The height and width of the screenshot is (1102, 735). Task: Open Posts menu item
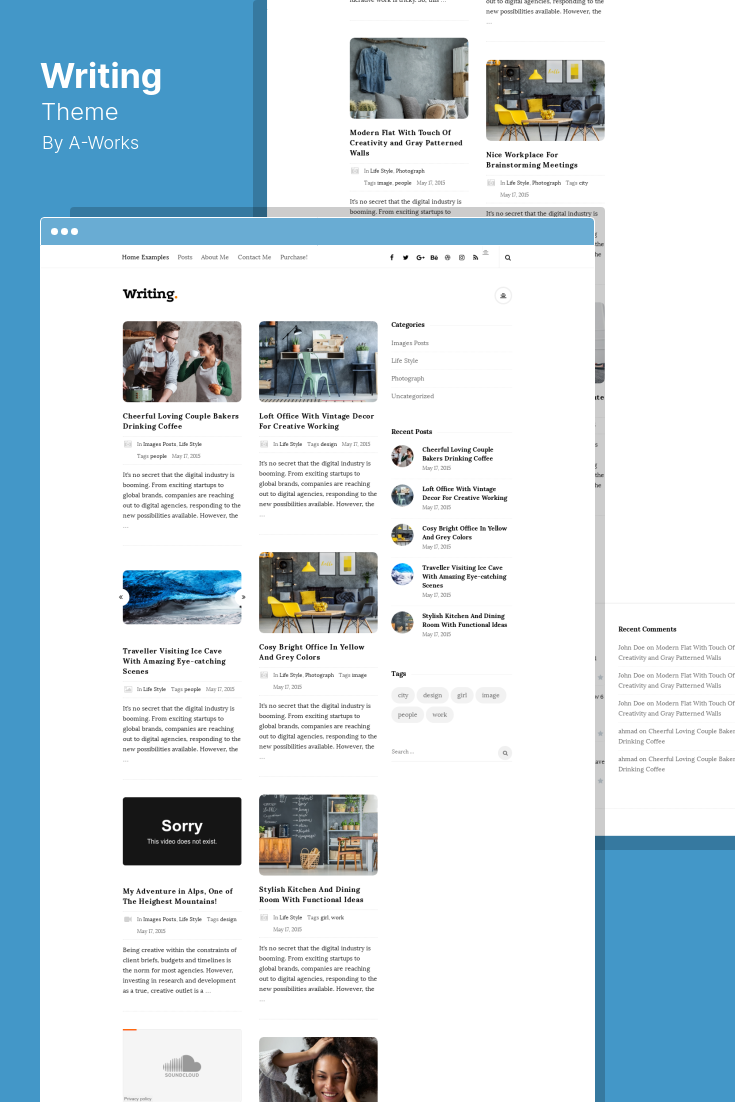(185, 257)
